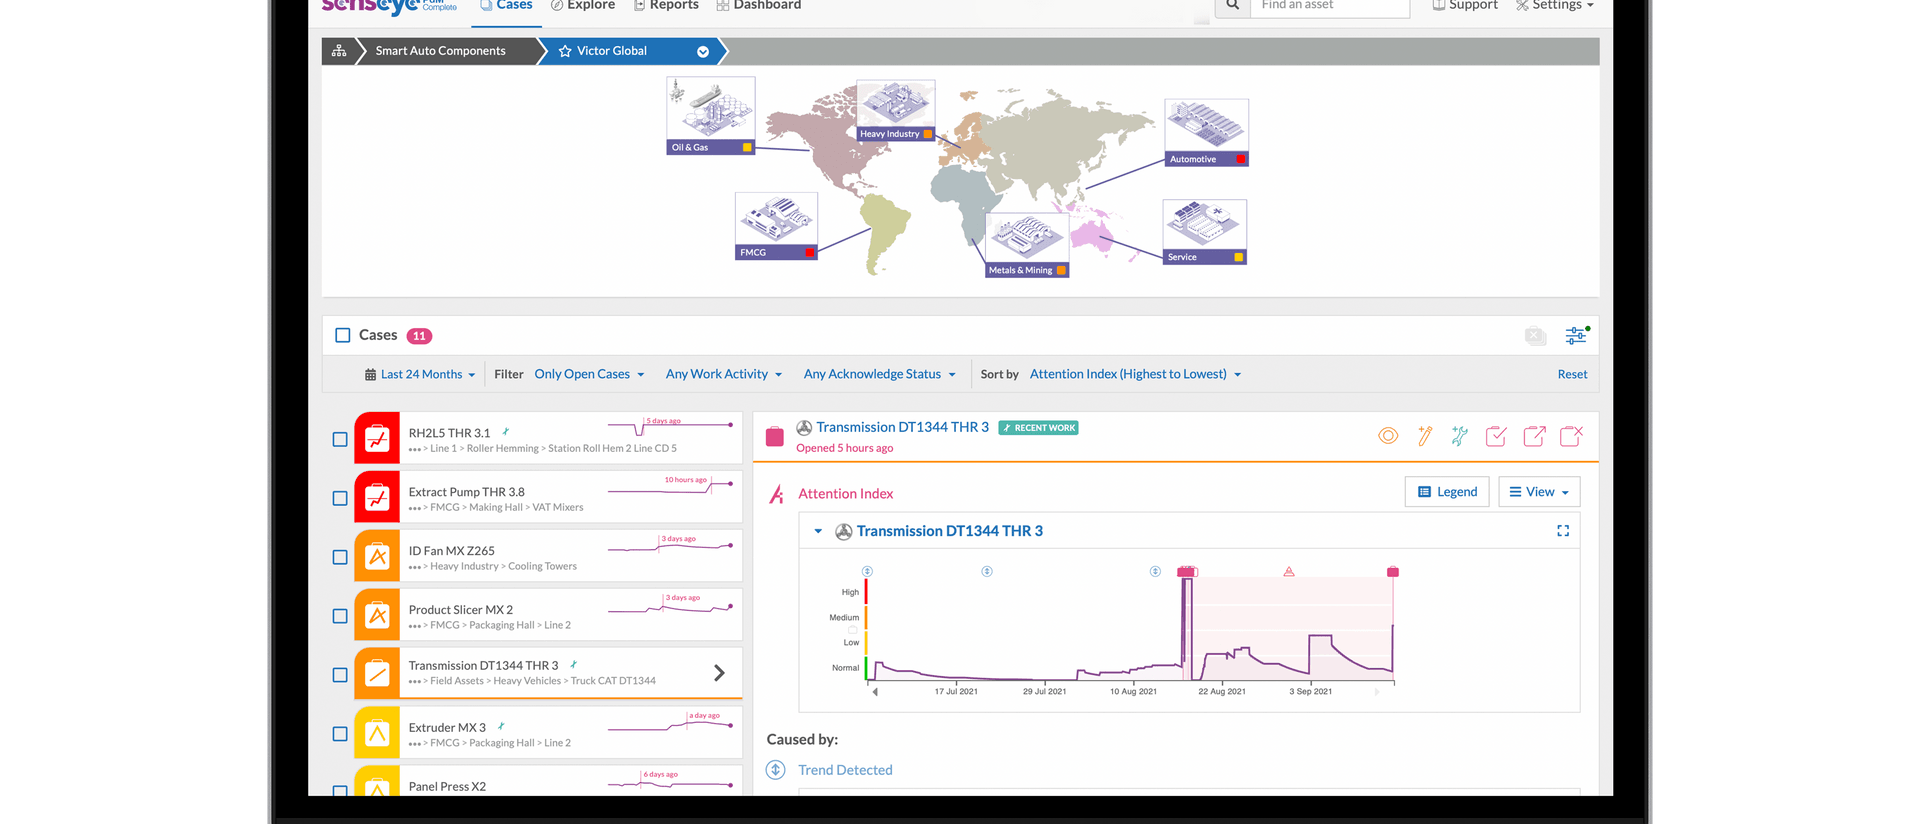Click the hierarchy tree icon in breadcrumb
The height and width of the screenshot is (824, 1920).
point(339,51)
